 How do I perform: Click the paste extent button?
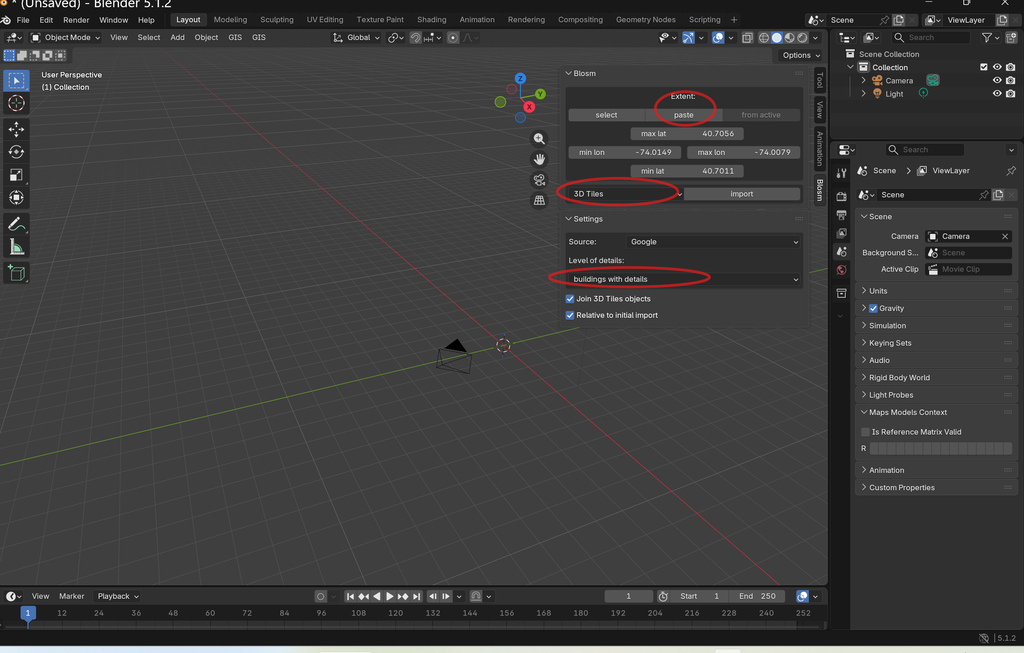(x=683, y=115)
